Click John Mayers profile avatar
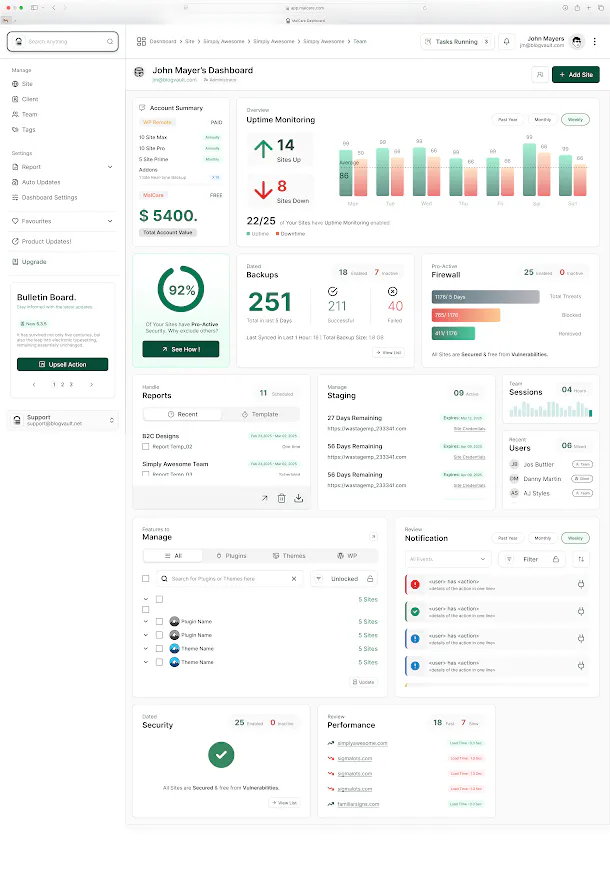Image resolution: width=610 pixels, height=876 pixels. [x=577, y=41]
